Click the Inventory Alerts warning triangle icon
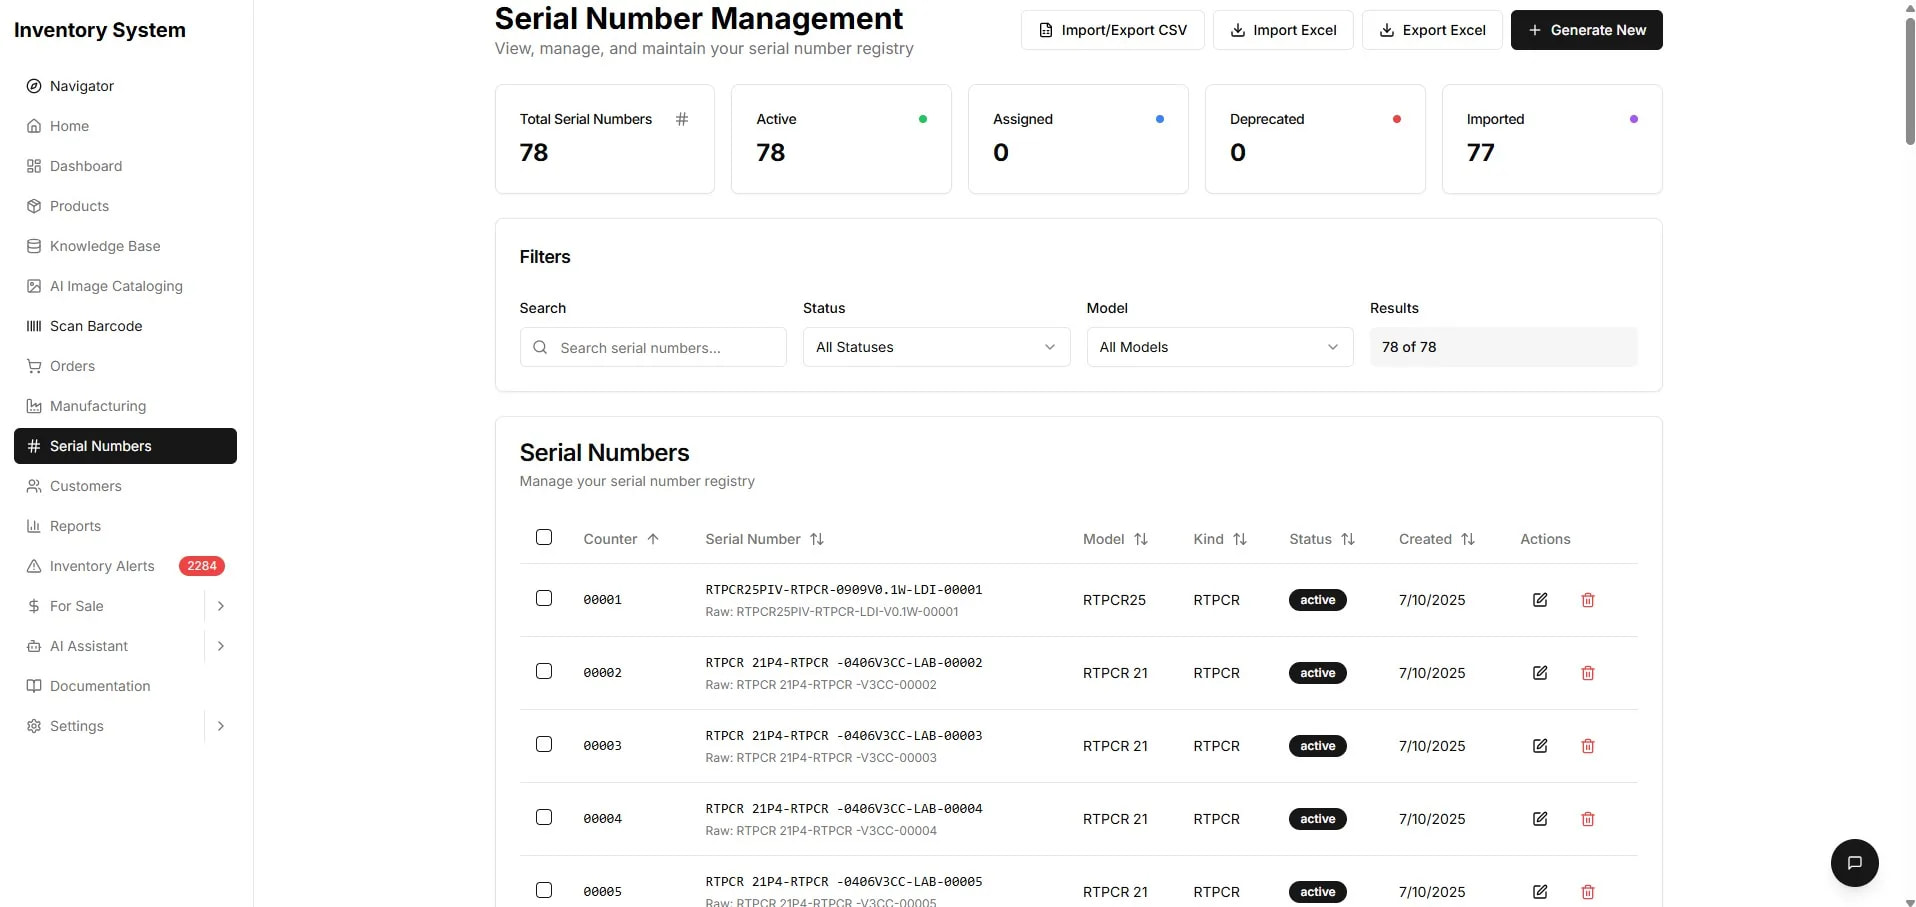The image size is (1916, 907). [34, 566]
